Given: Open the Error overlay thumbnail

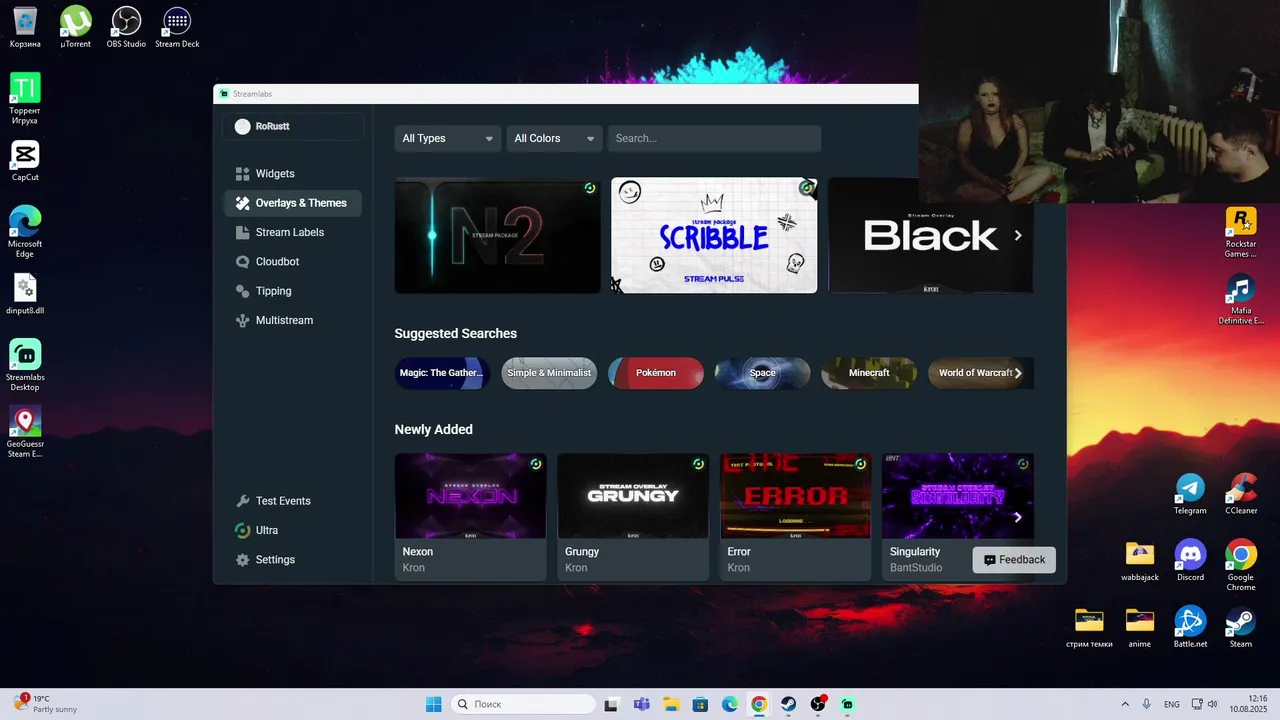Looking at the screenshot, I should pos(795,496).
